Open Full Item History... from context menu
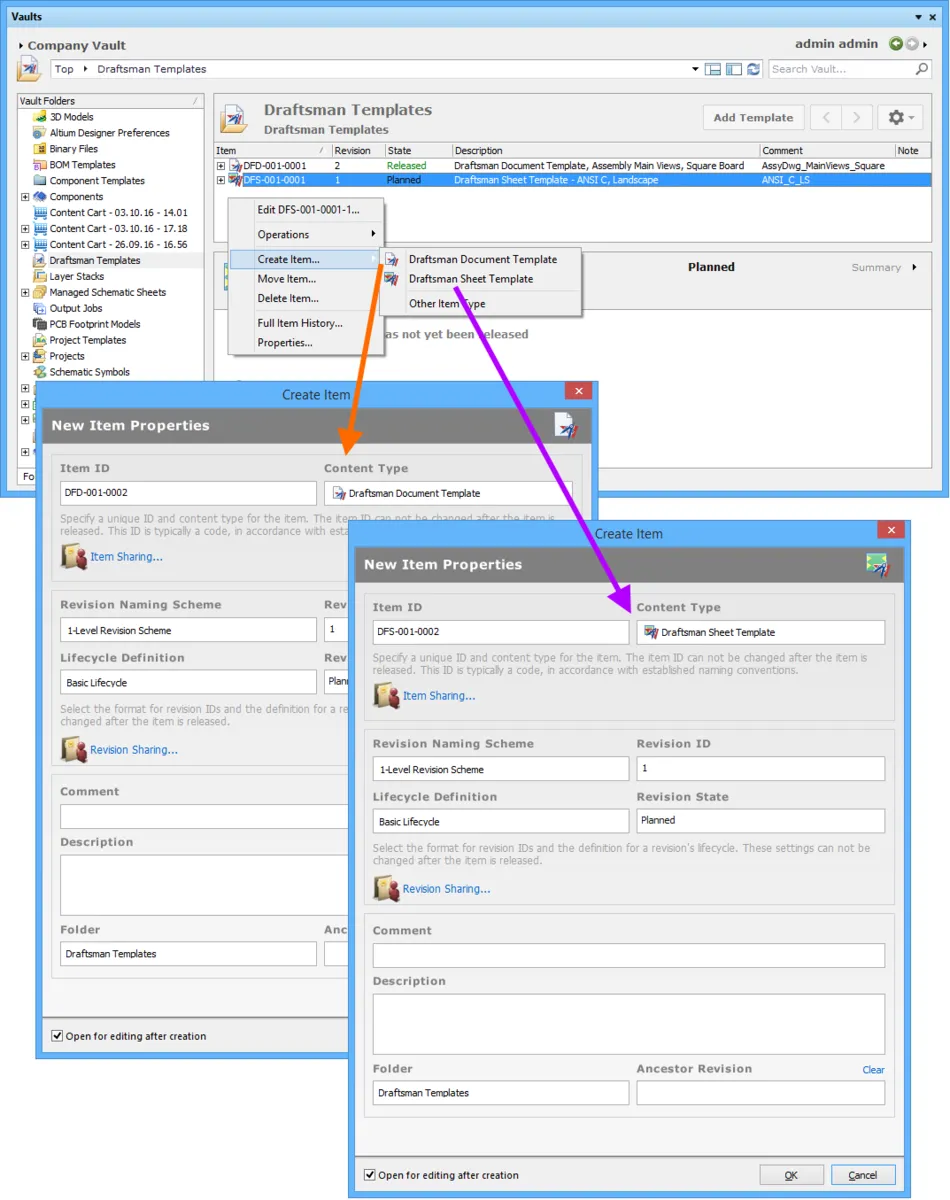 click(306, 323)
